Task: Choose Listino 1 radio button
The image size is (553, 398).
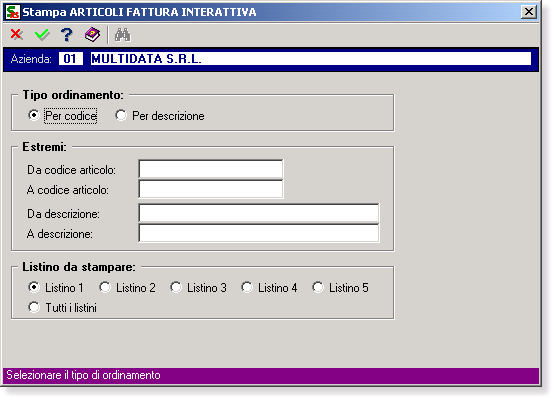Action: 34,287
